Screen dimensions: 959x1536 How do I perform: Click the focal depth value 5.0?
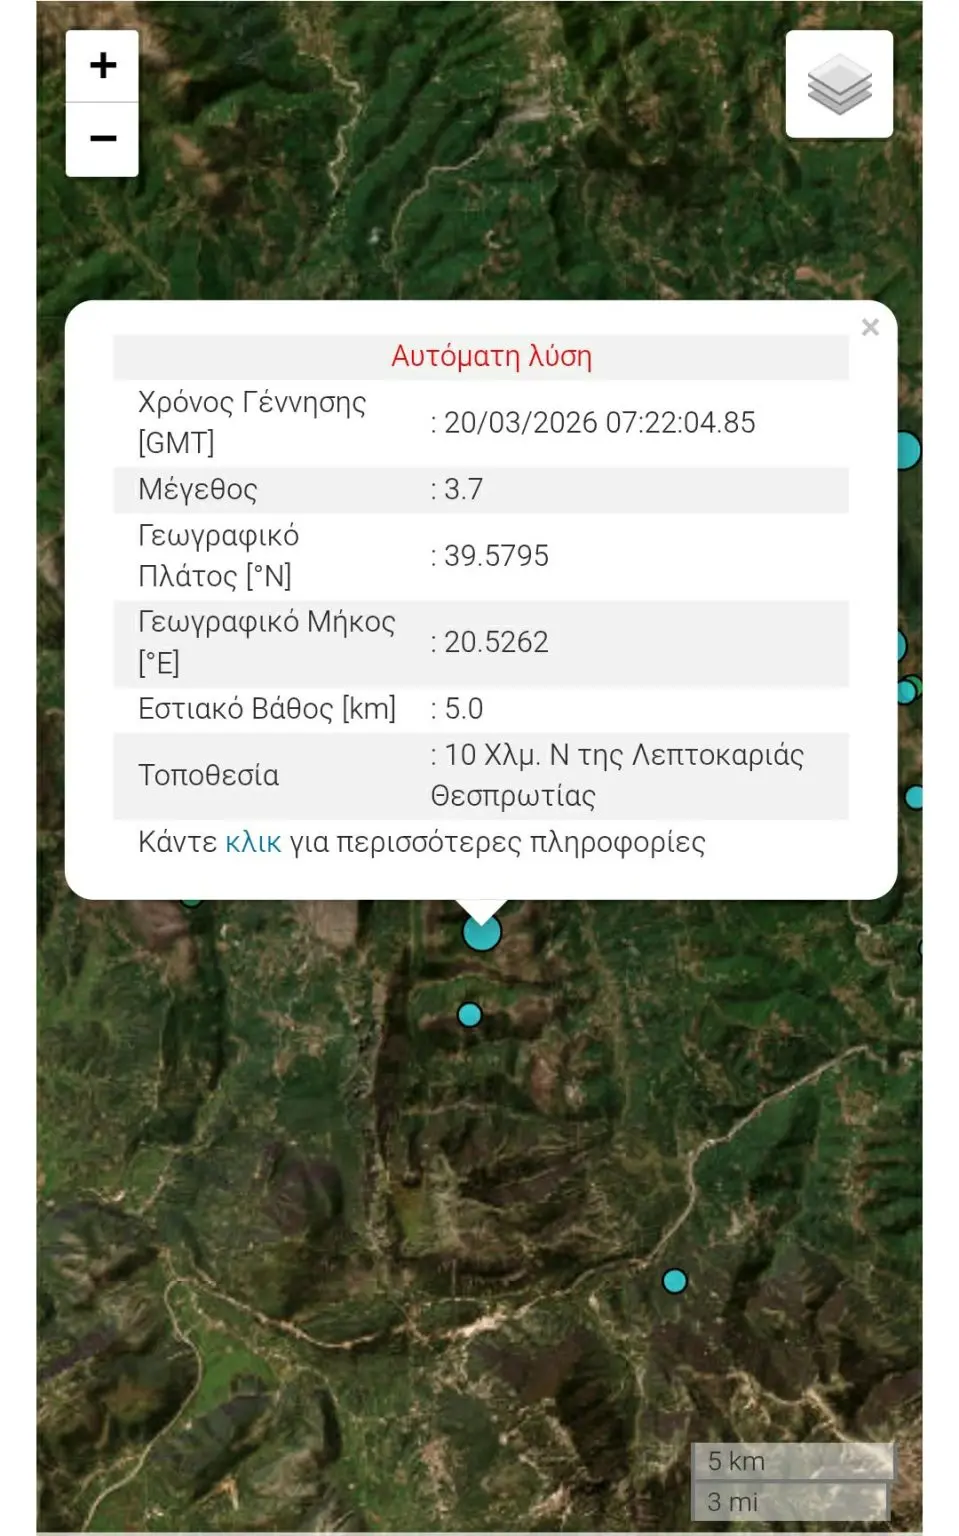point(463,709)
